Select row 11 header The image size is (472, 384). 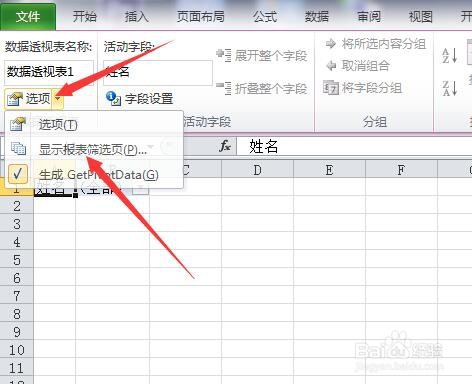click(x=17, y=368)
